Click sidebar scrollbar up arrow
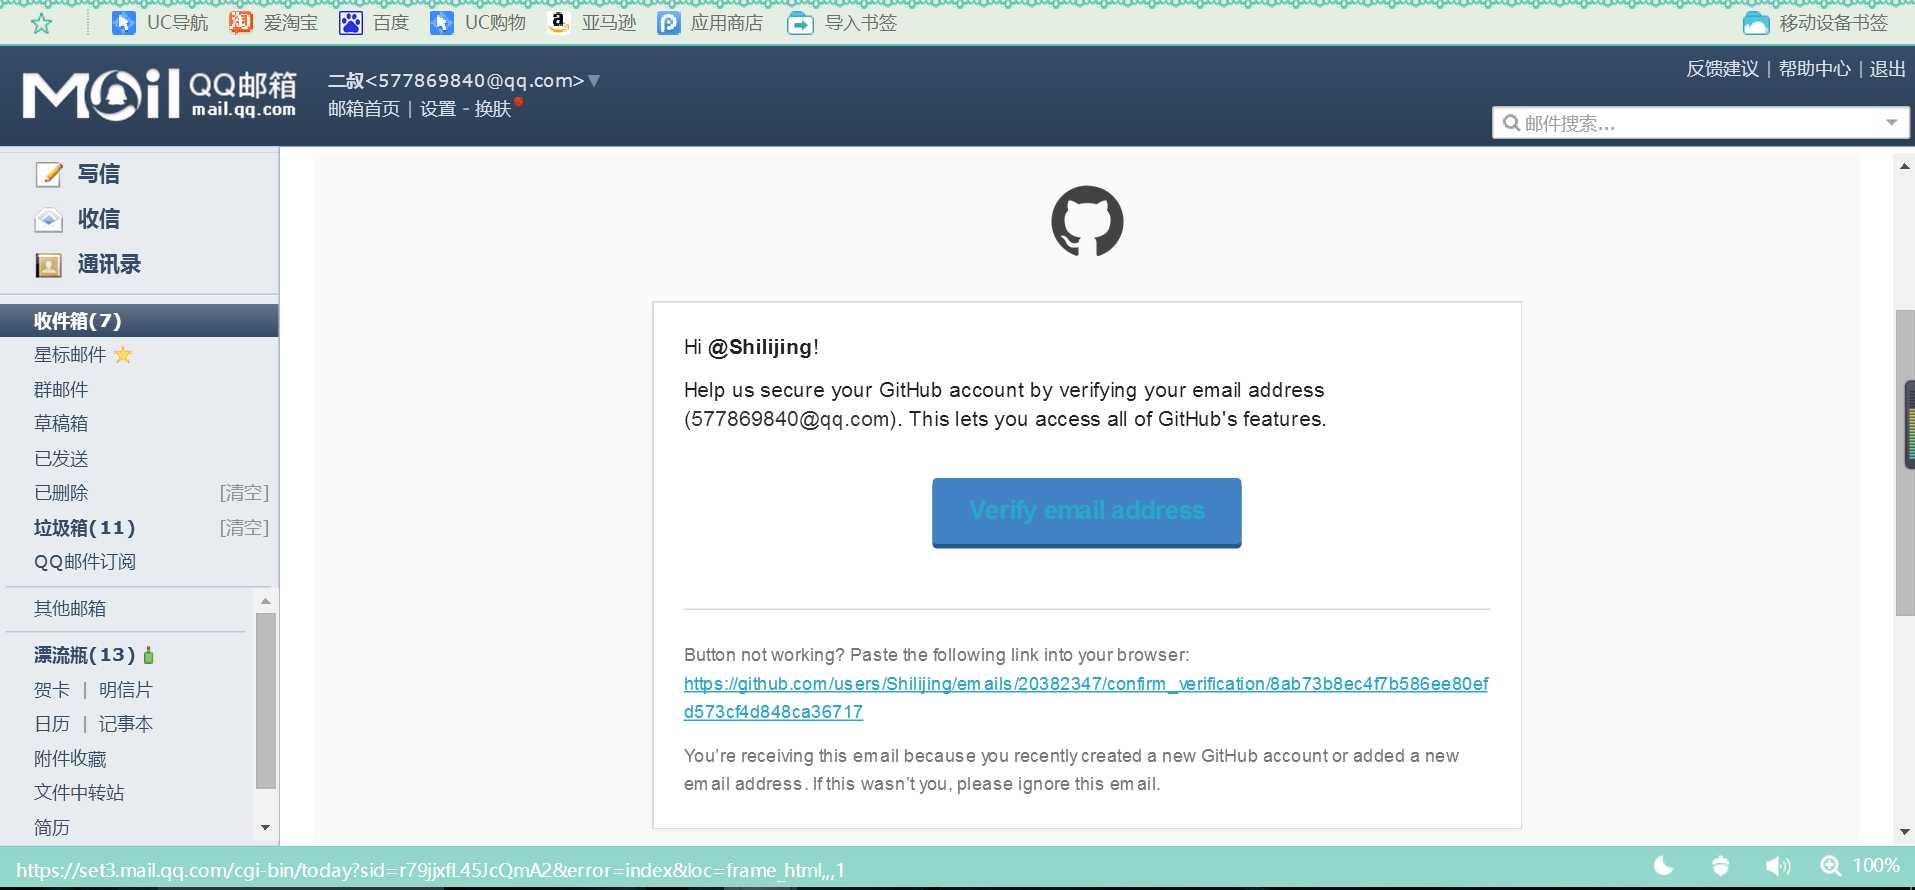The height and width of the screenshot is (890, 1915). coord(265,601)
